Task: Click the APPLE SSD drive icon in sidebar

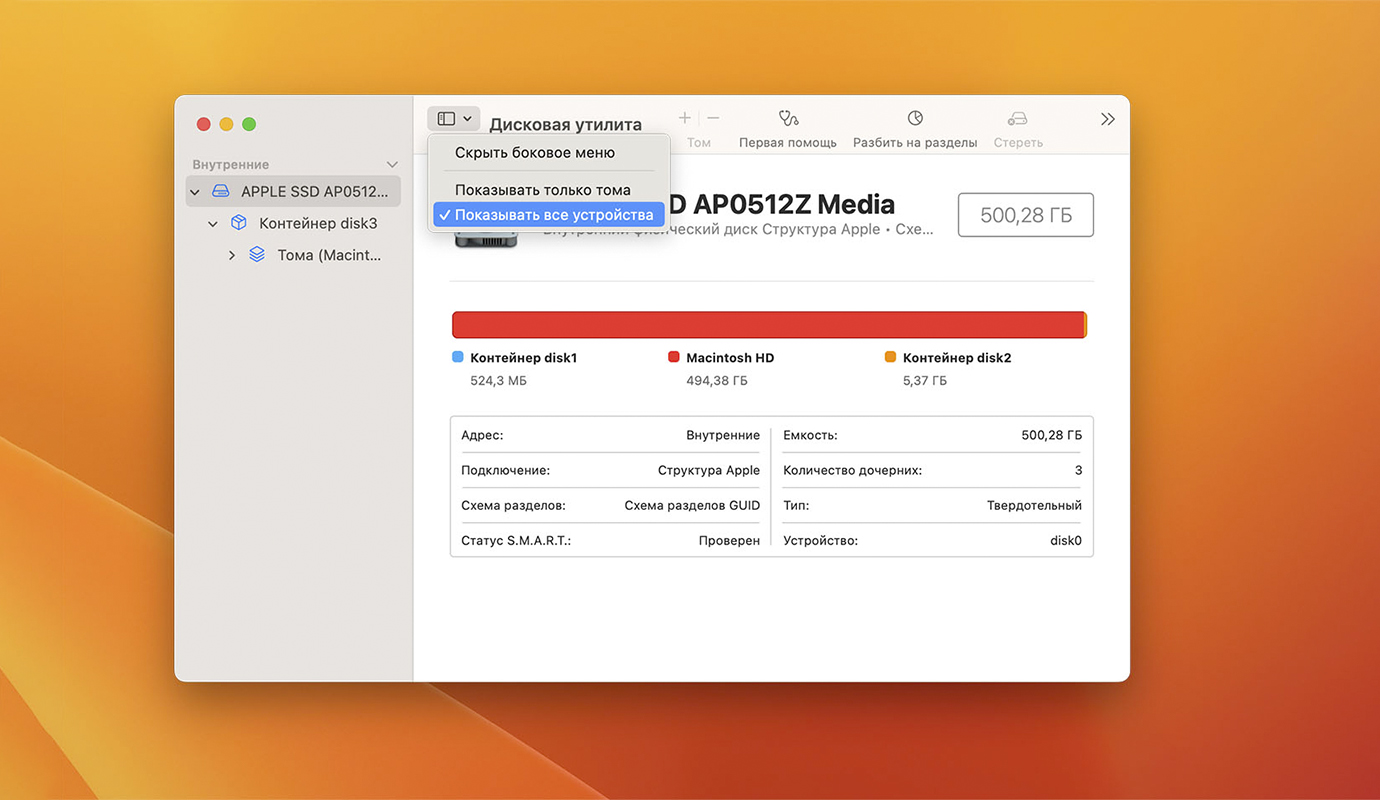Action: 221,191
